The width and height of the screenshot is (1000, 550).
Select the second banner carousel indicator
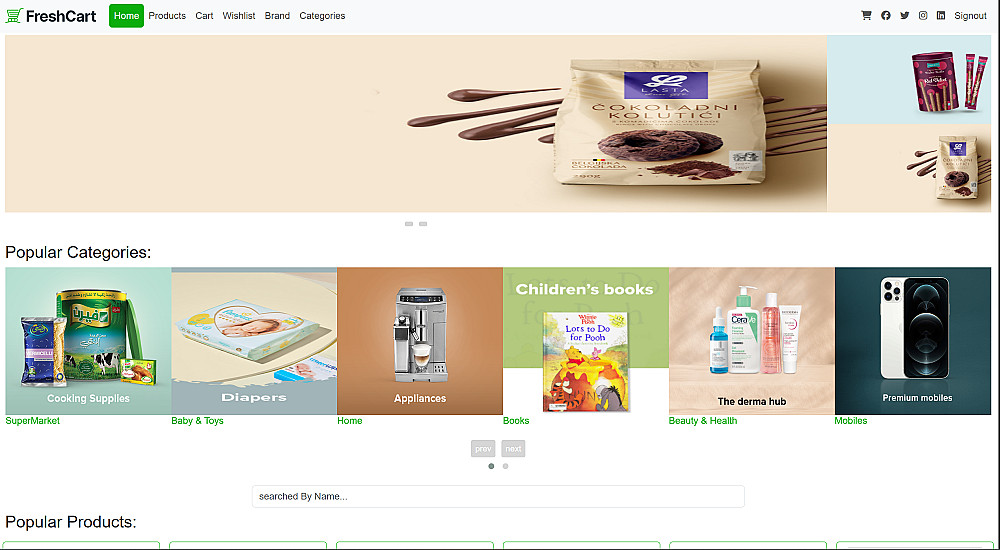pyautogui.click(x=423, y=224)
